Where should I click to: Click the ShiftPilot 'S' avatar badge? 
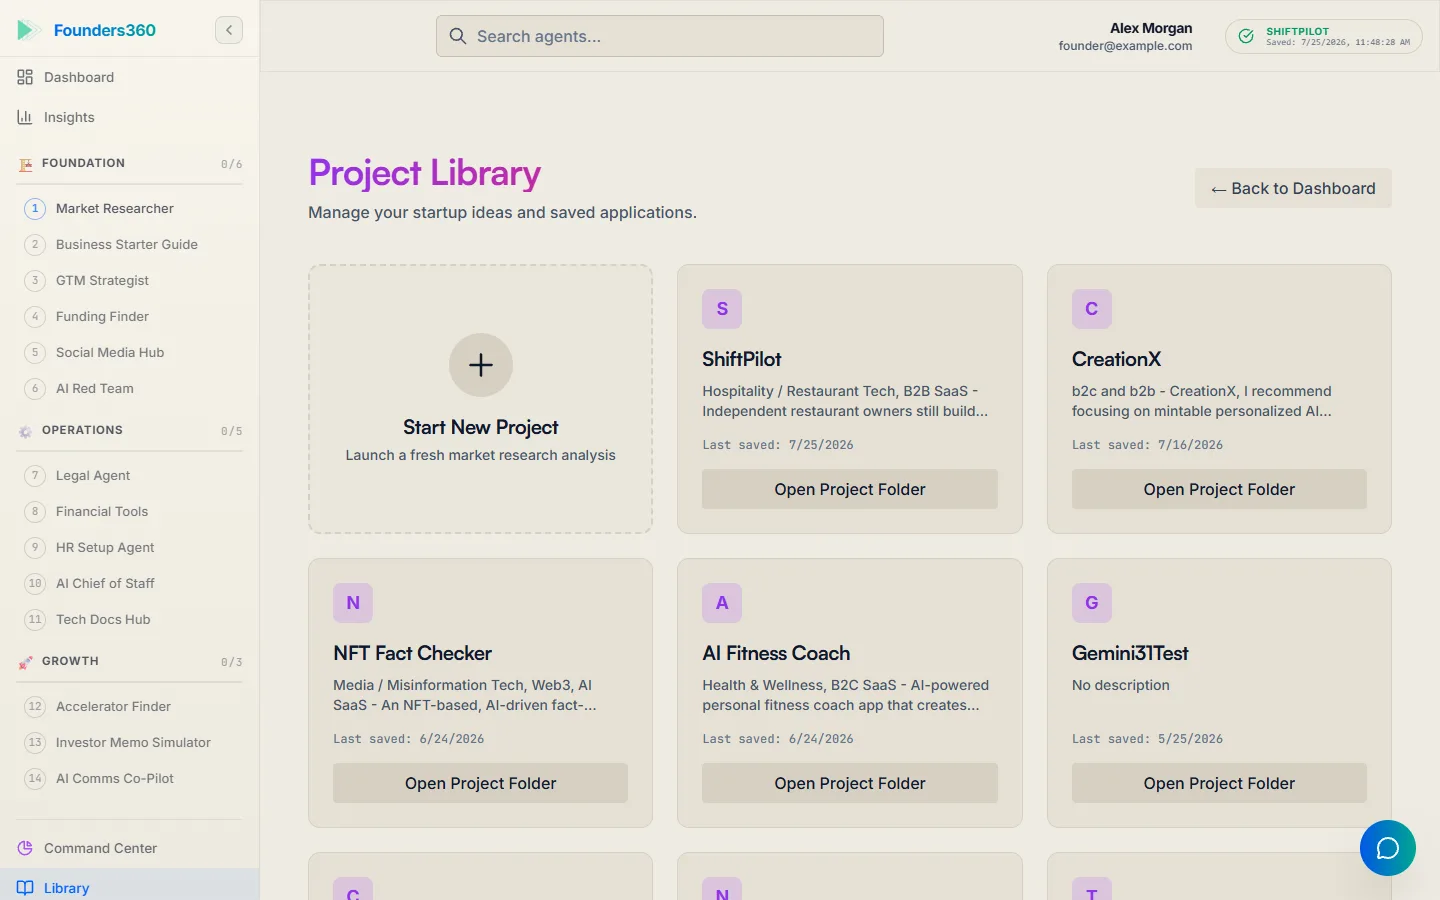tap(722, 309)
